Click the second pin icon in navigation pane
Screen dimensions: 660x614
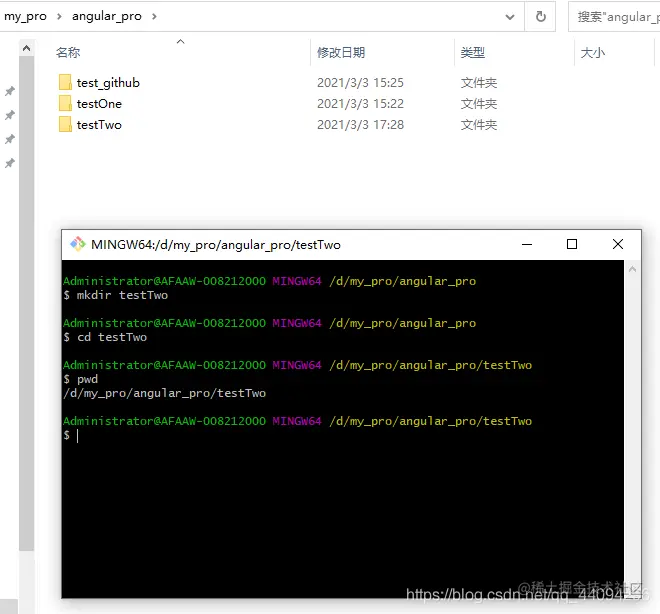click(x=10, y=115)
